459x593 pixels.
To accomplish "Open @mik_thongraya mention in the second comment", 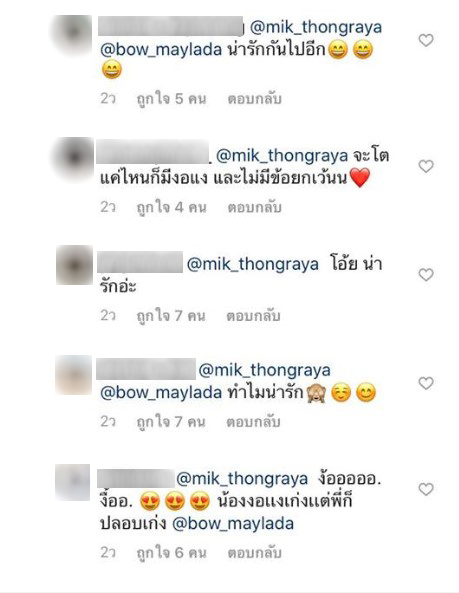I will (282, 156).
